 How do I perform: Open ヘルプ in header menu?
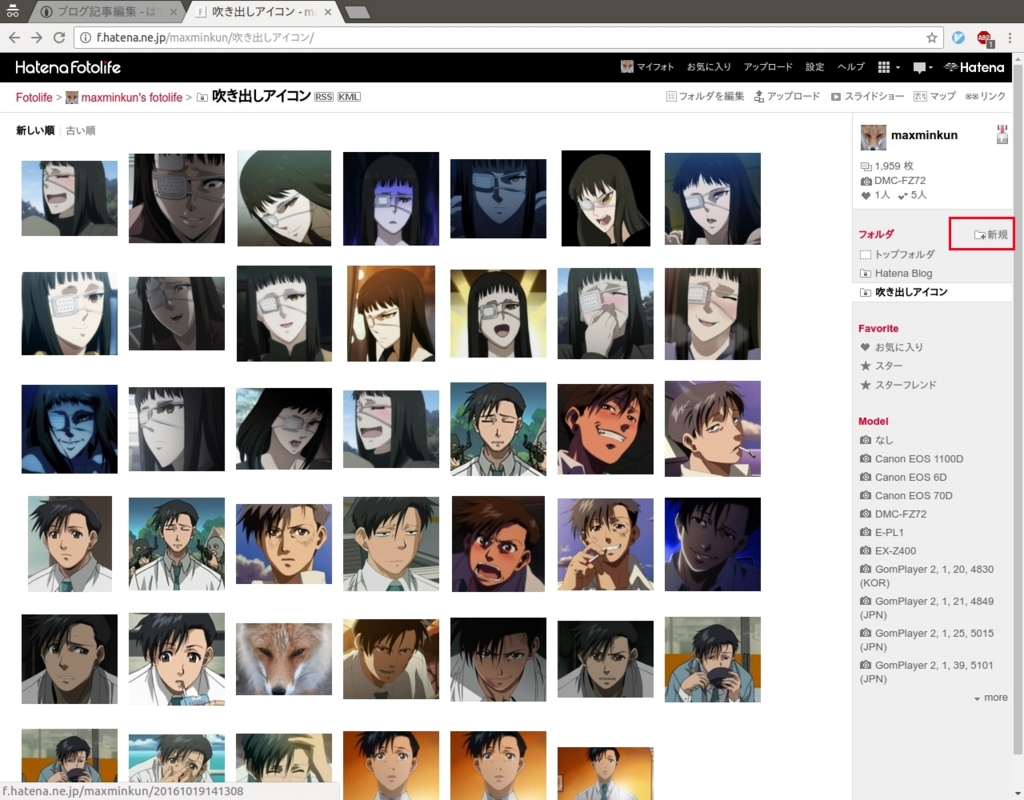click(x=851, y=67)
